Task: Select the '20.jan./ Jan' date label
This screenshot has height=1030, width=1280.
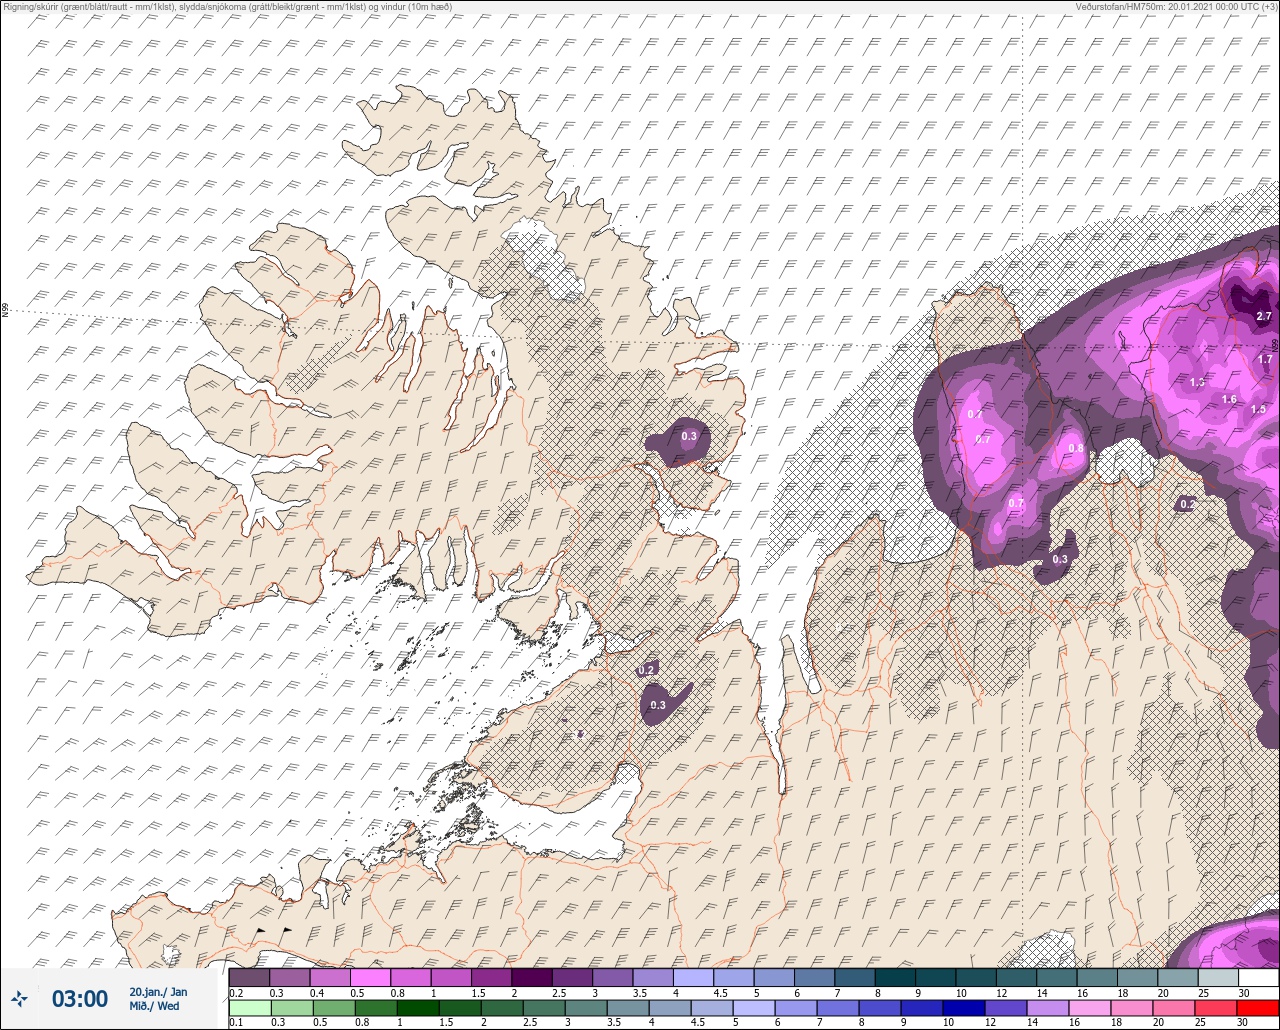Action: click(x=158, y=992)
